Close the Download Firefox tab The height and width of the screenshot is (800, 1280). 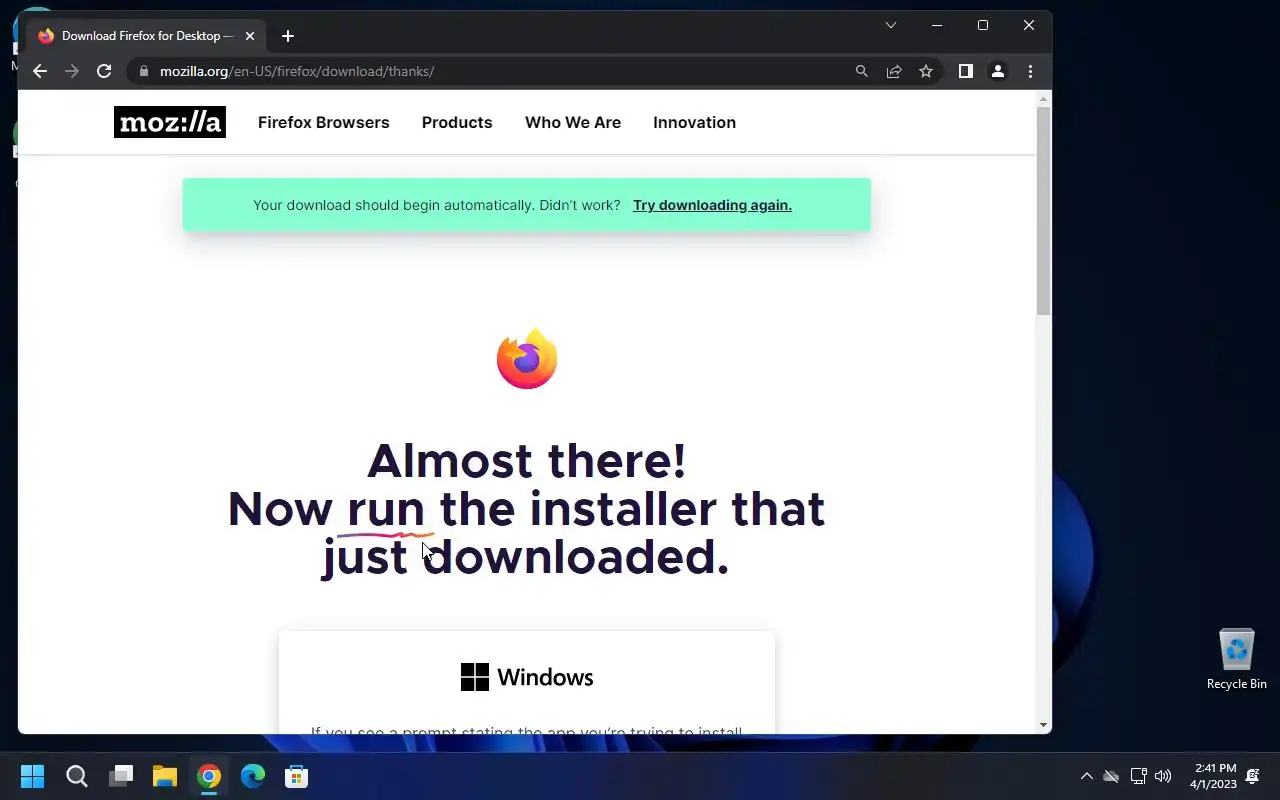click(250, 36)
